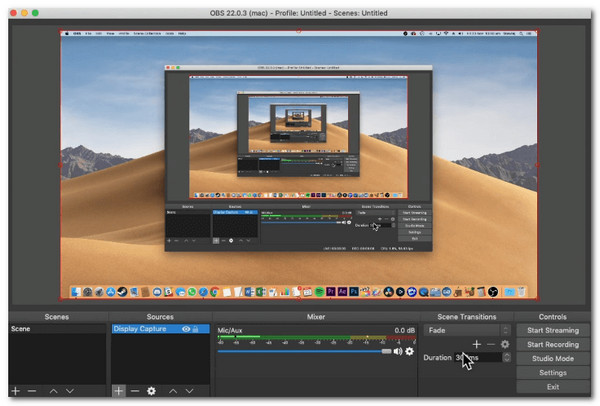Move scene down in Scenes list
The height and width of the screenshot is (406, 600).
[x=70, y=391]
